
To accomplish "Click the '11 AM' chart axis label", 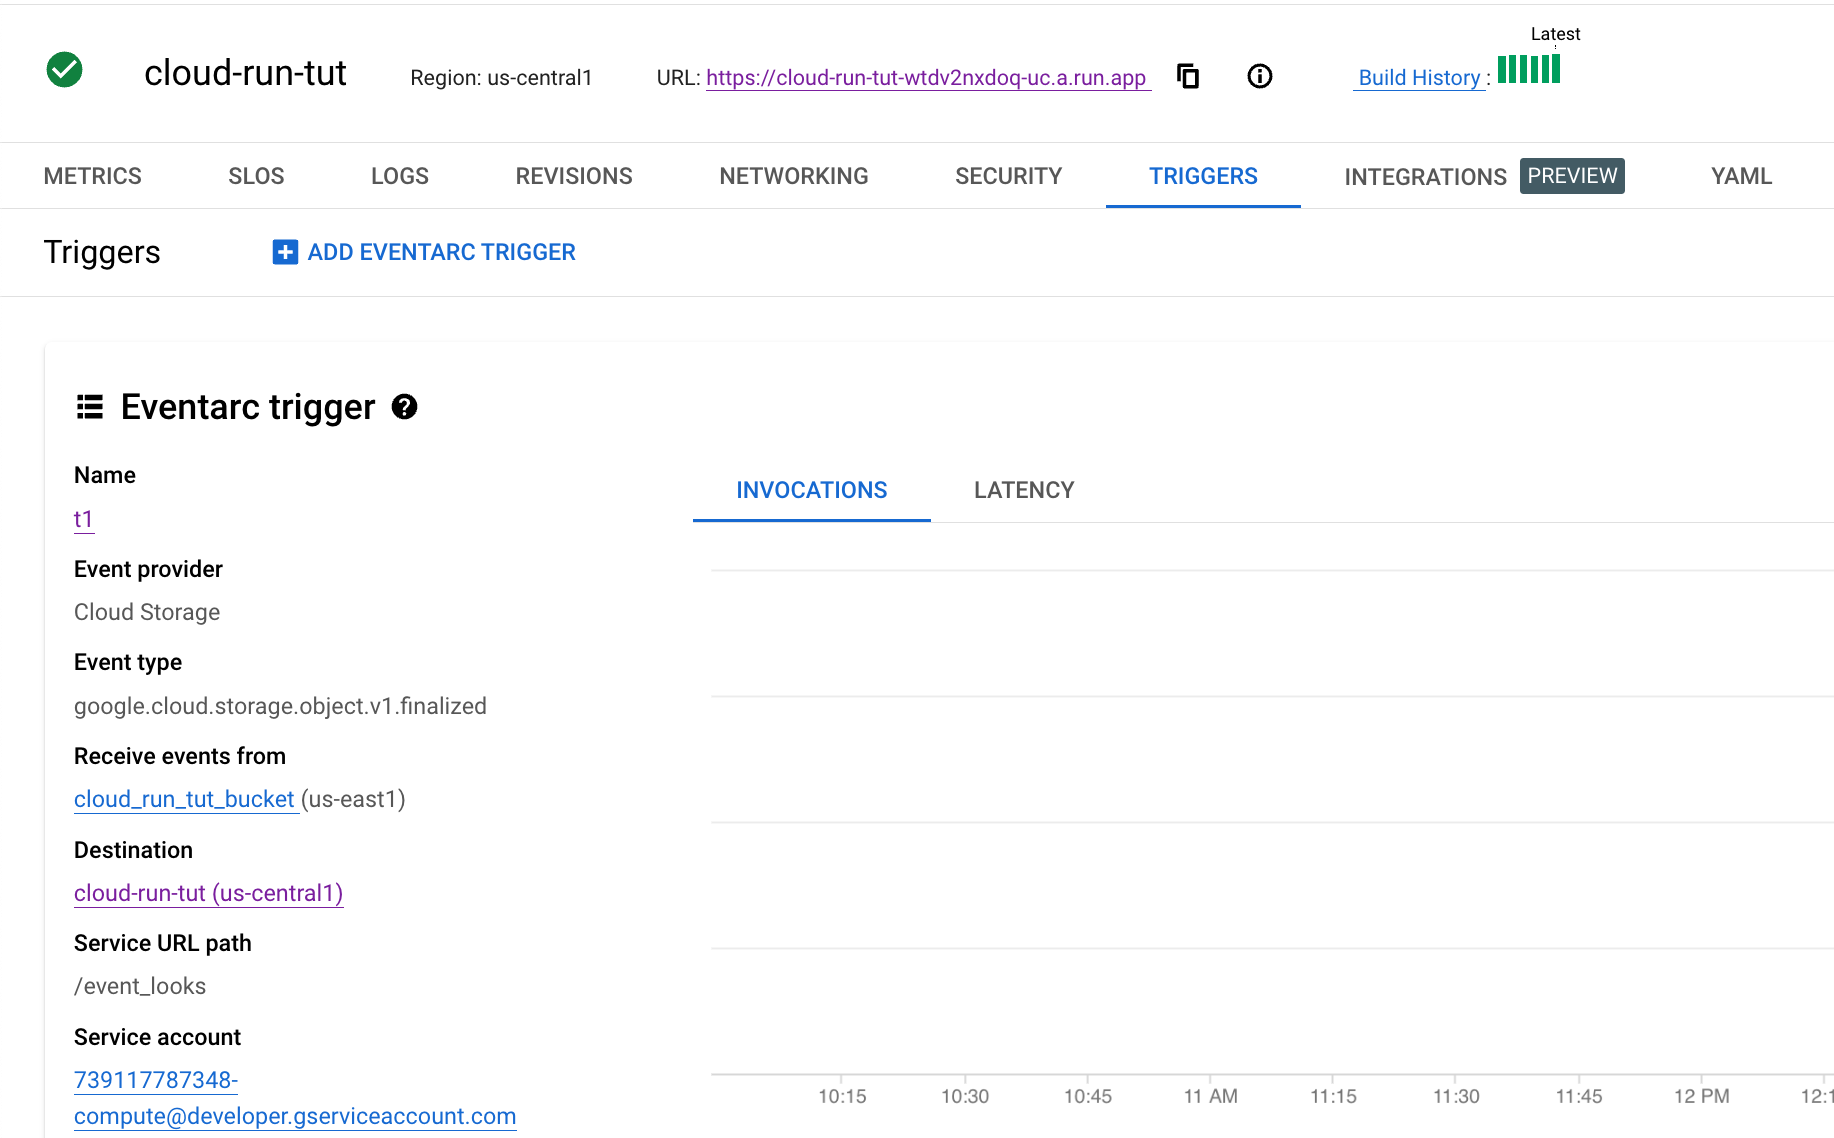I will click(x=1210, y=1096).
